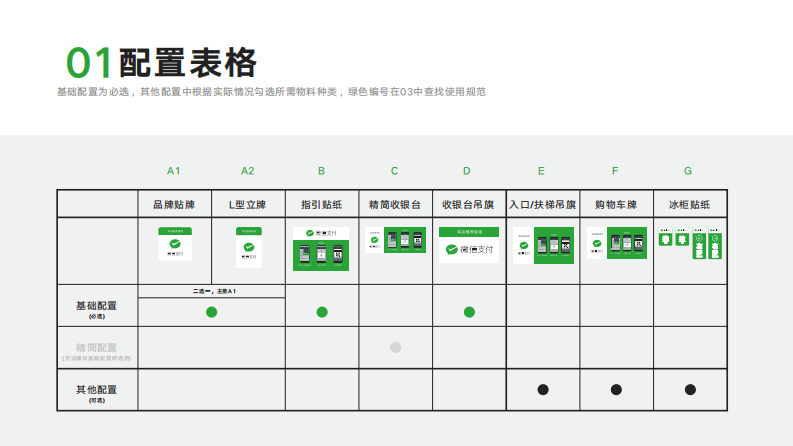Select the 指引贴纸 sticker image
The image size is (793, 446).
tap(321, 249)
